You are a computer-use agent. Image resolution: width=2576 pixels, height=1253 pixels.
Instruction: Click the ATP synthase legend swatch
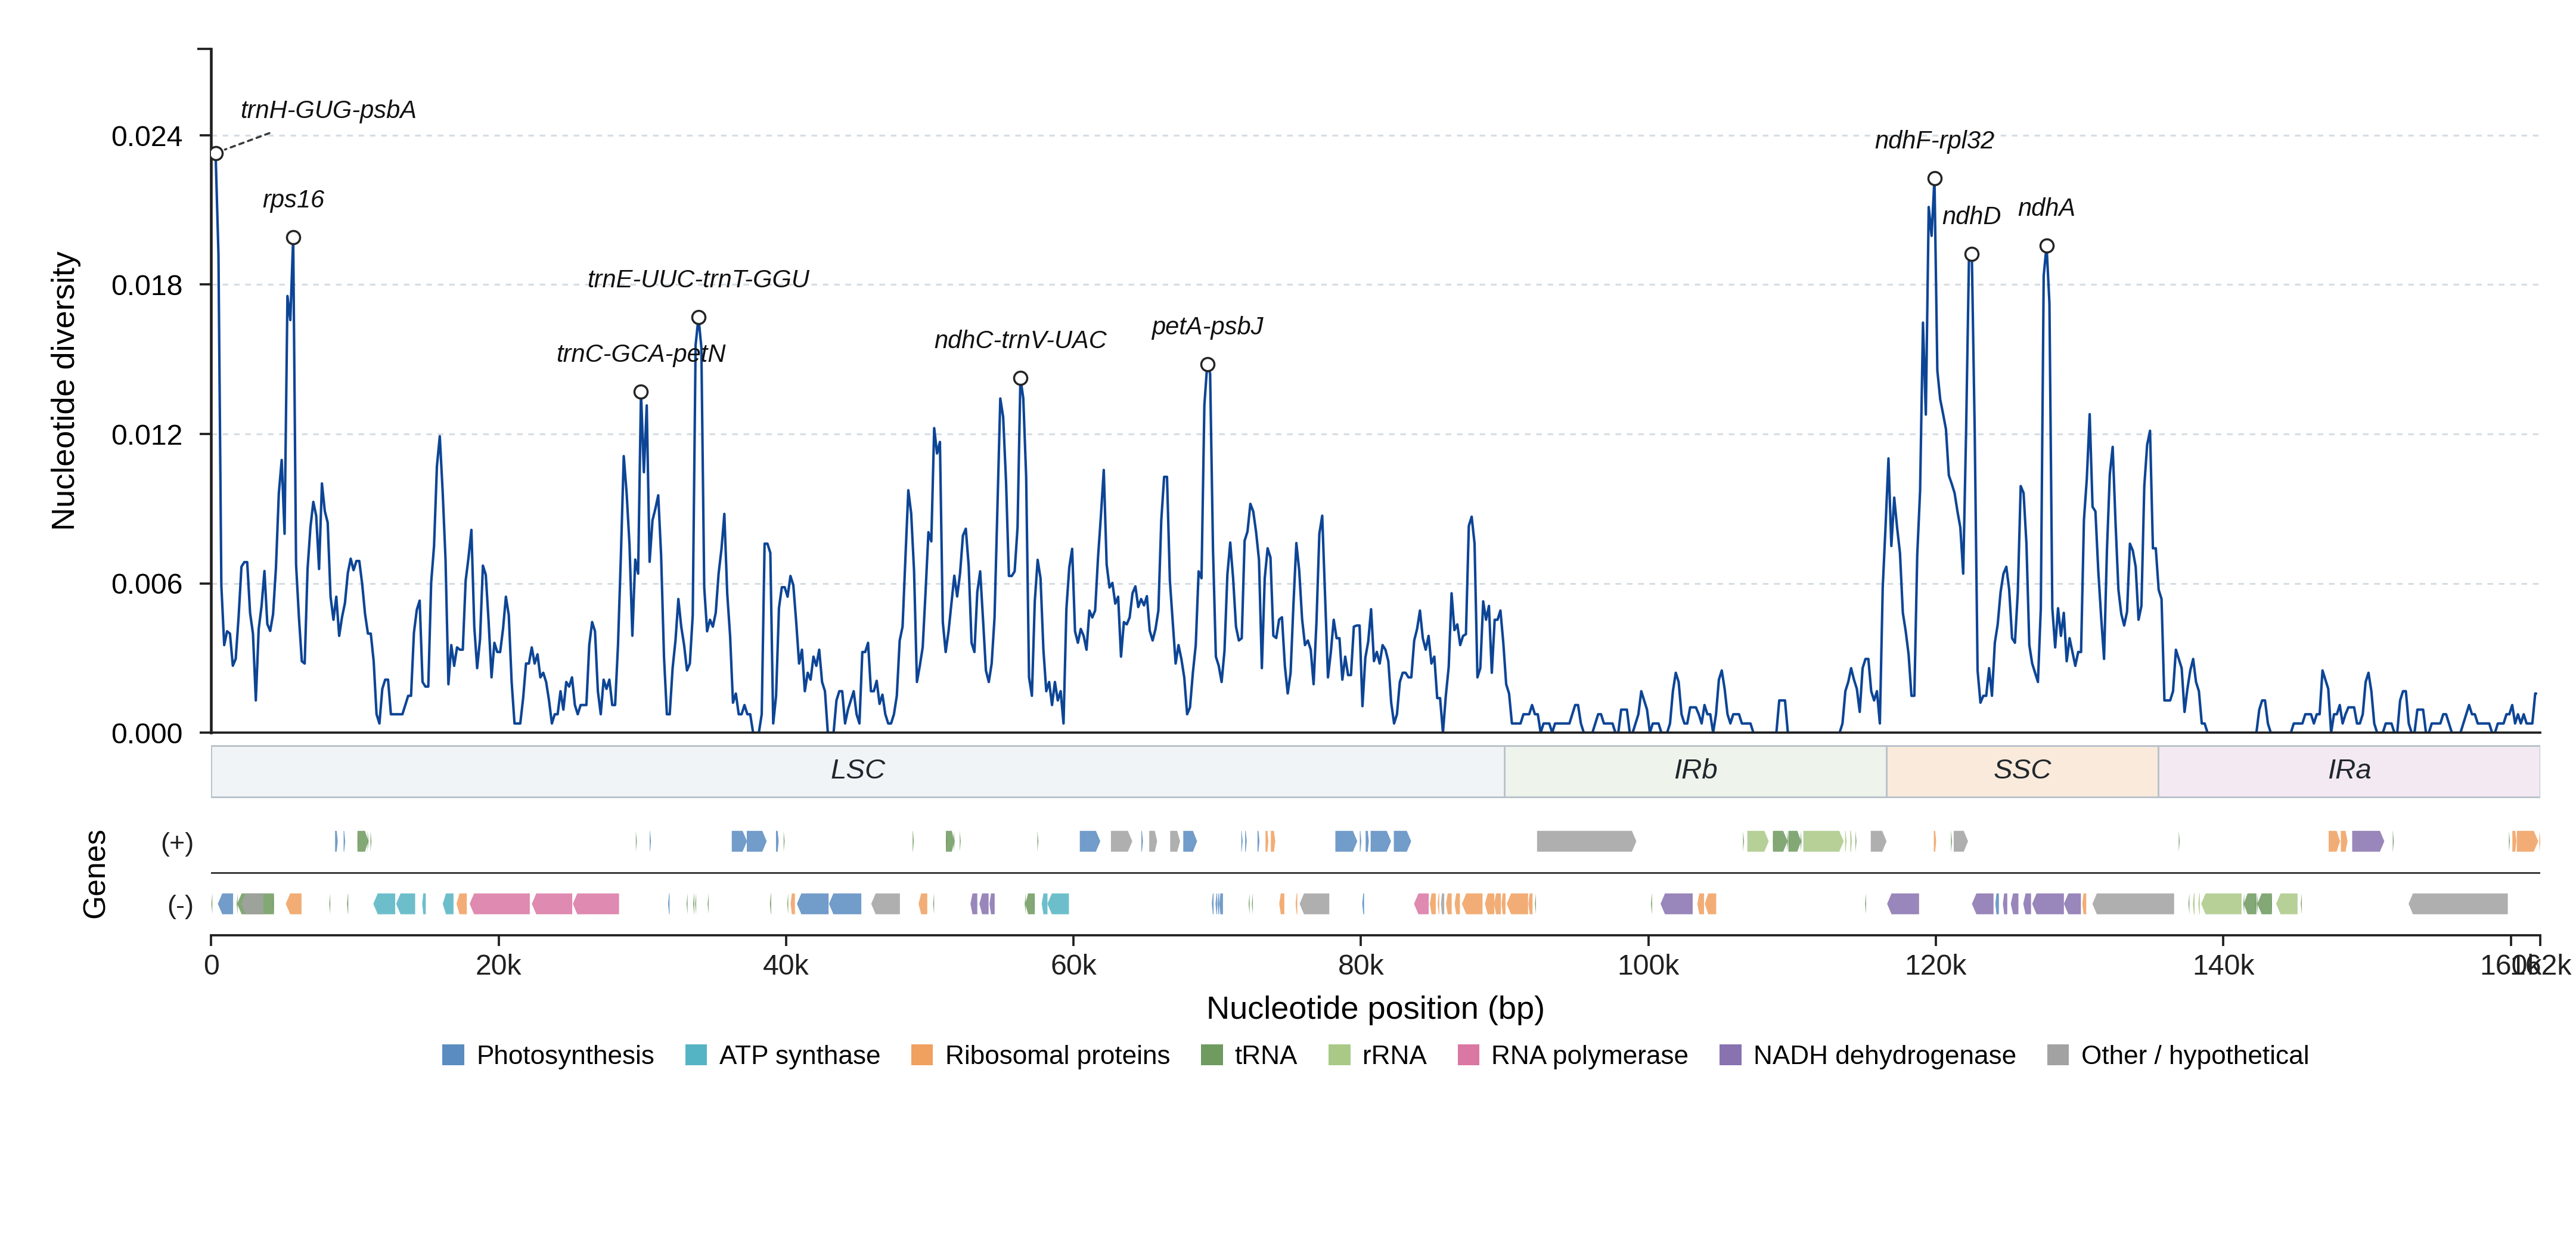[696, 1055]
